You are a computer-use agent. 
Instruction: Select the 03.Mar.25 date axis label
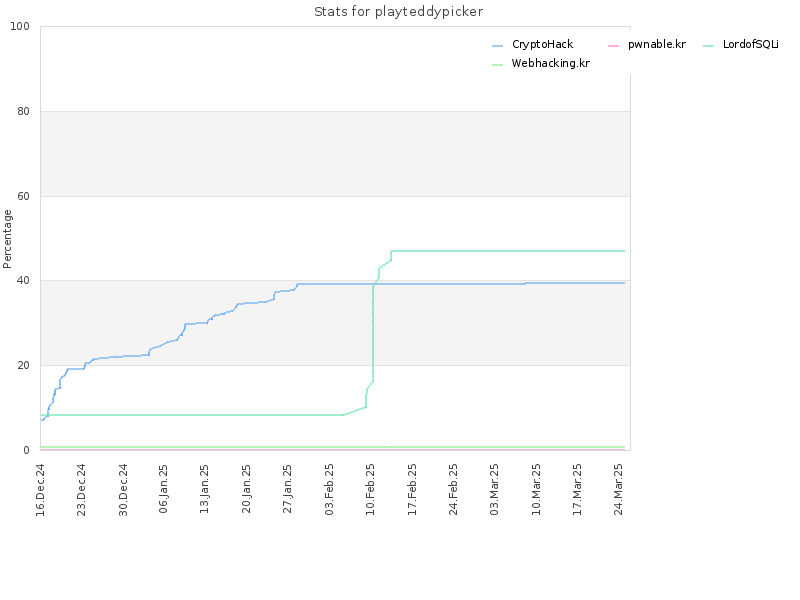coord(494,490)
